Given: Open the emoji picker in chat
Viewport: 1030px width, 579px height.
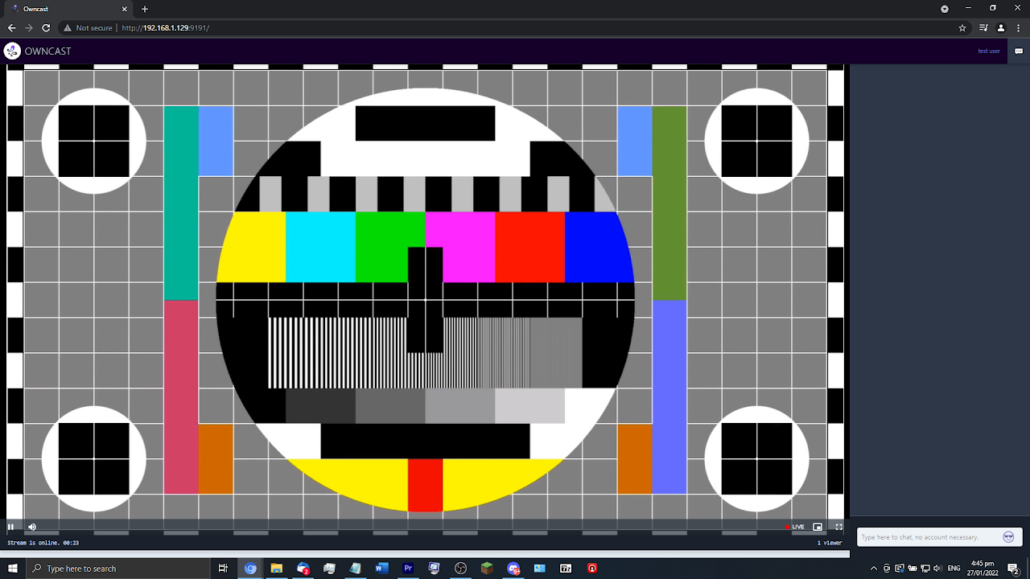Looking at the screenshot, I should (1008, 537).
